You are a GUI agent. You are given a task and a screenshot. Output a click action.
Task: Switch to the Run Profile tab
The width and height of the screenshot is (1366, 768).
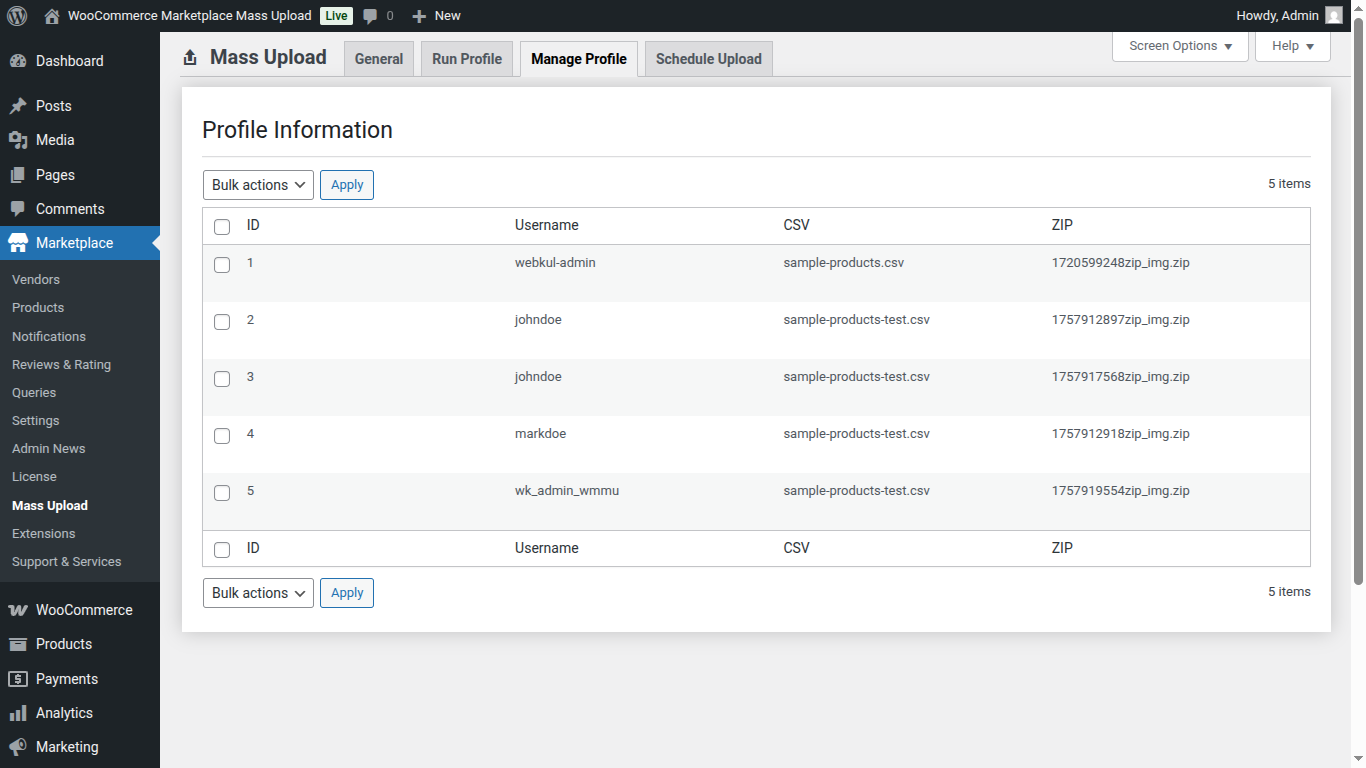[x=466, y=58]
